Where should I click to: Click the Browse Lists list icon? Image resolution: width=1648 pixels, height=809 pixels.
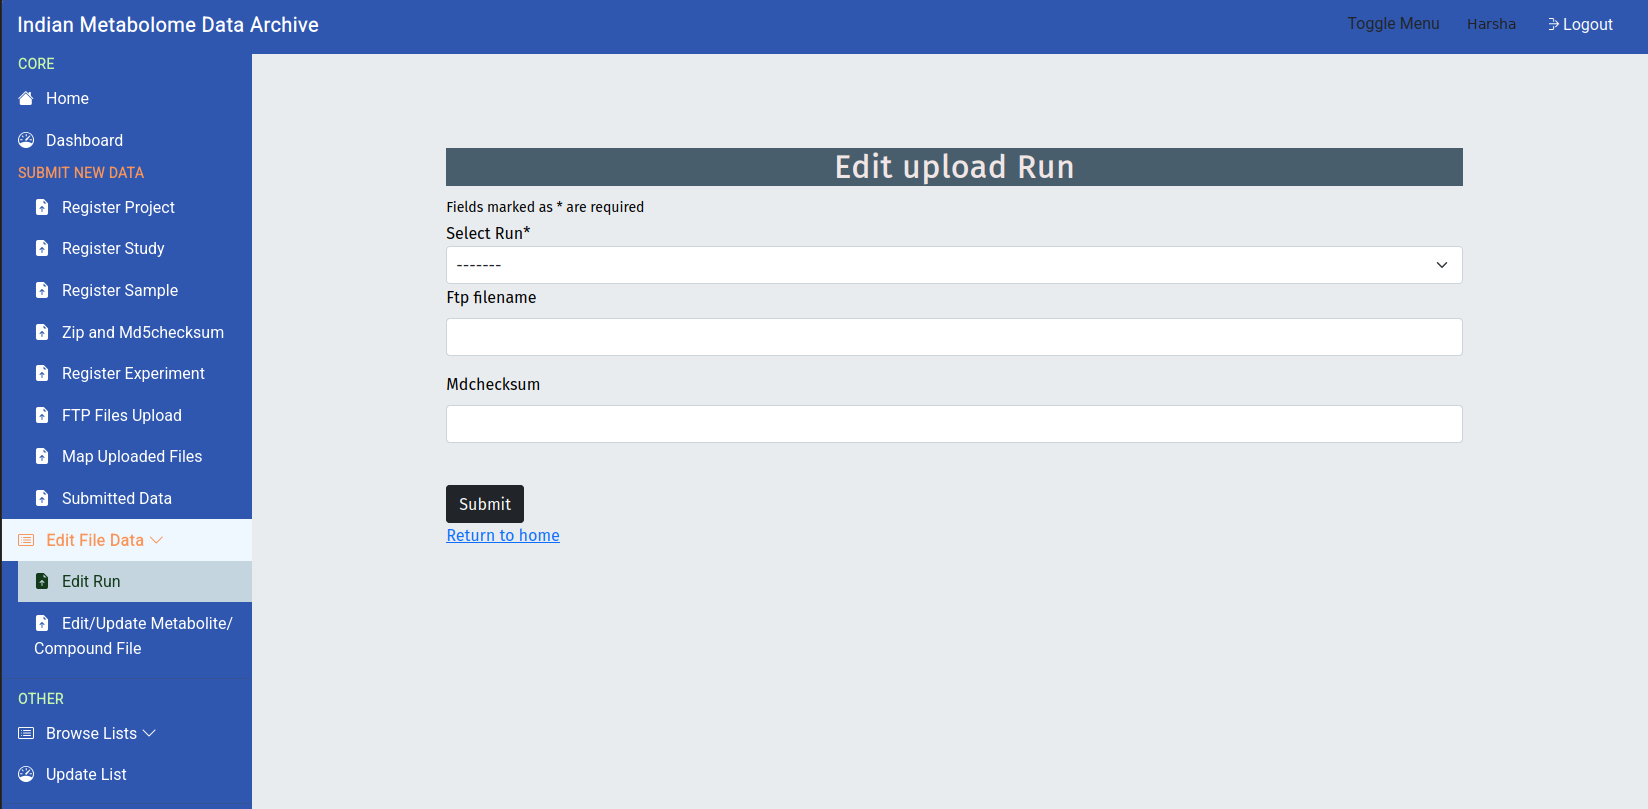pos(26,733)
